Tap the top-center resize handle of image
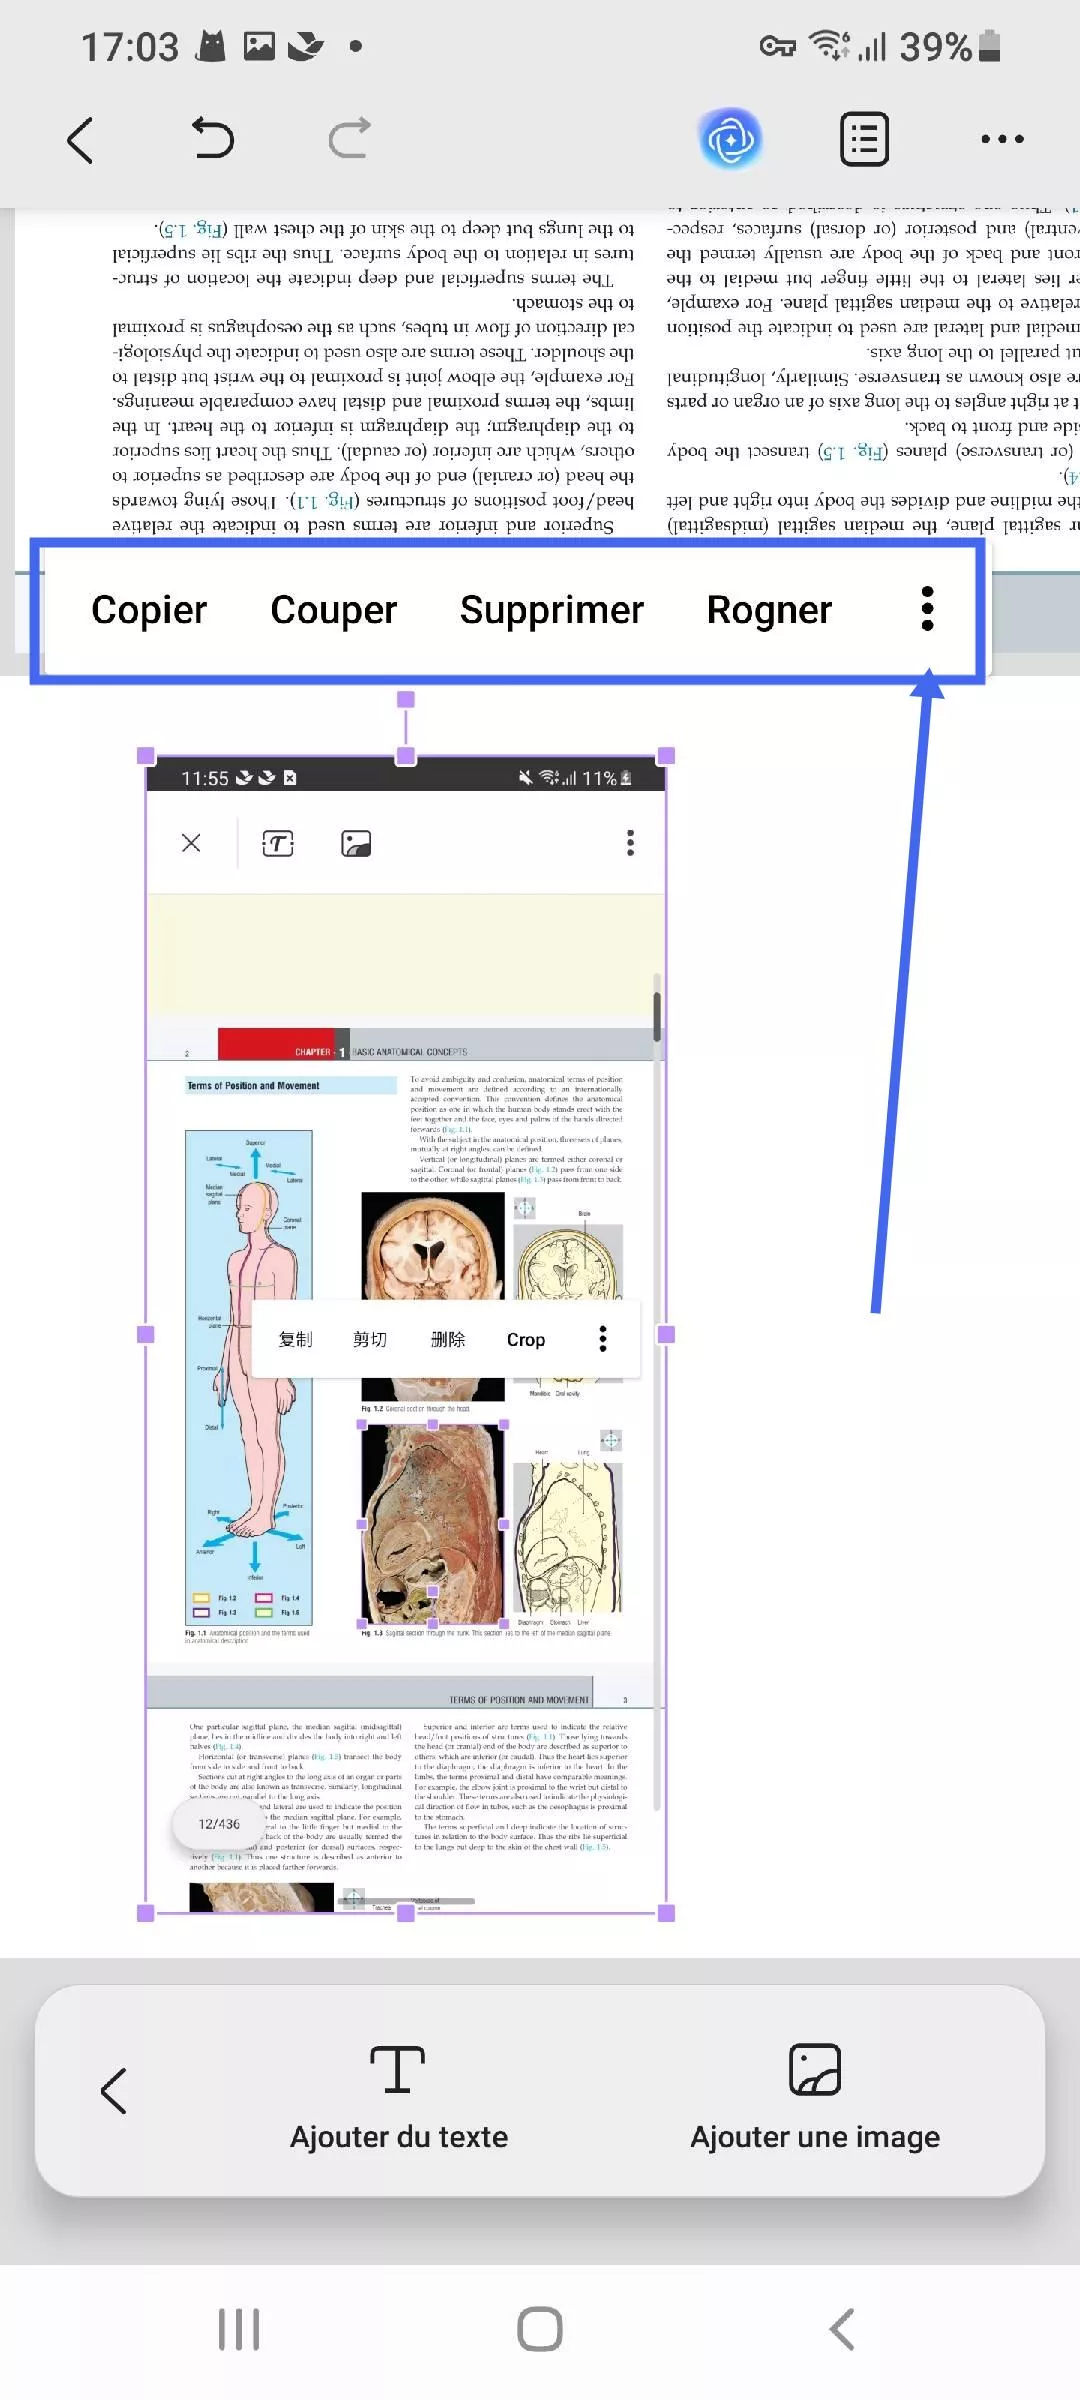Screen dimensions: 1080x2400 coord(406,756)
